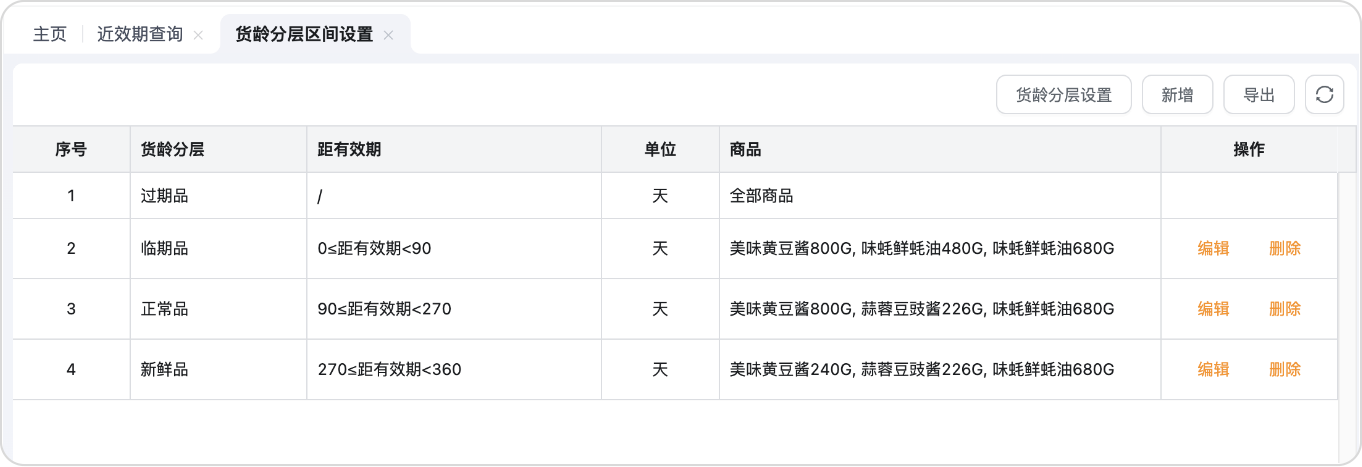The height and width of the screenshot is (467, 1362).
Task: Delete the 正常品 row
Action: 1285,309
